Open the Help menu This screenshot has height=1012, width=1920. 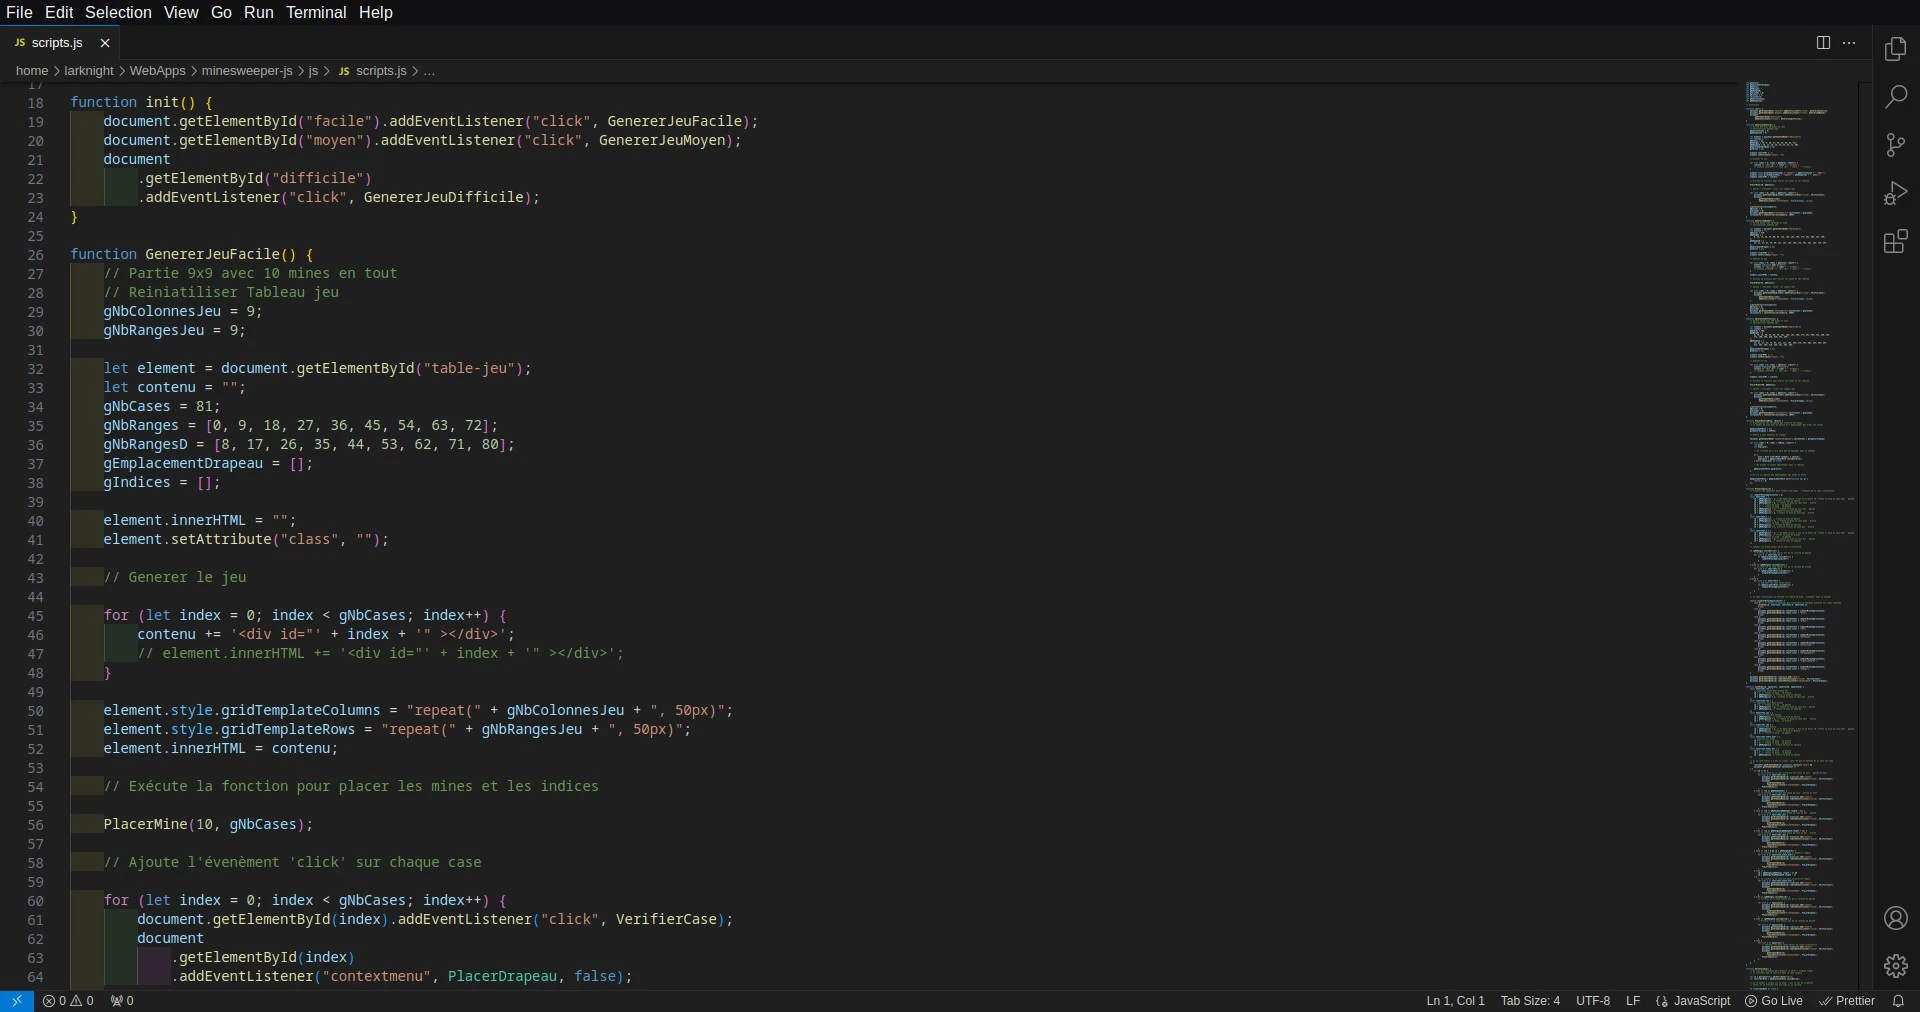tap(376, 12)
